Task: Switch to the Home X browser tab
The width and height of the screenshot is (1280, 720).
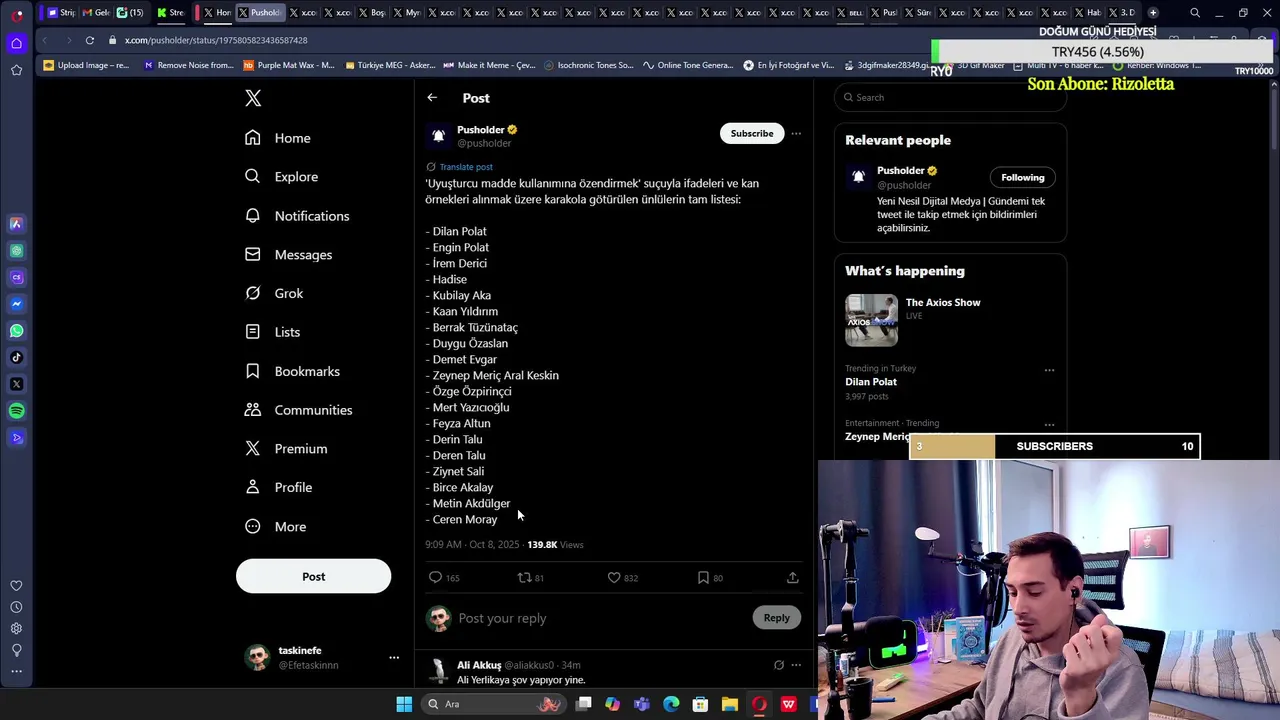Action: pyautogui.click(x=217, y=13)
